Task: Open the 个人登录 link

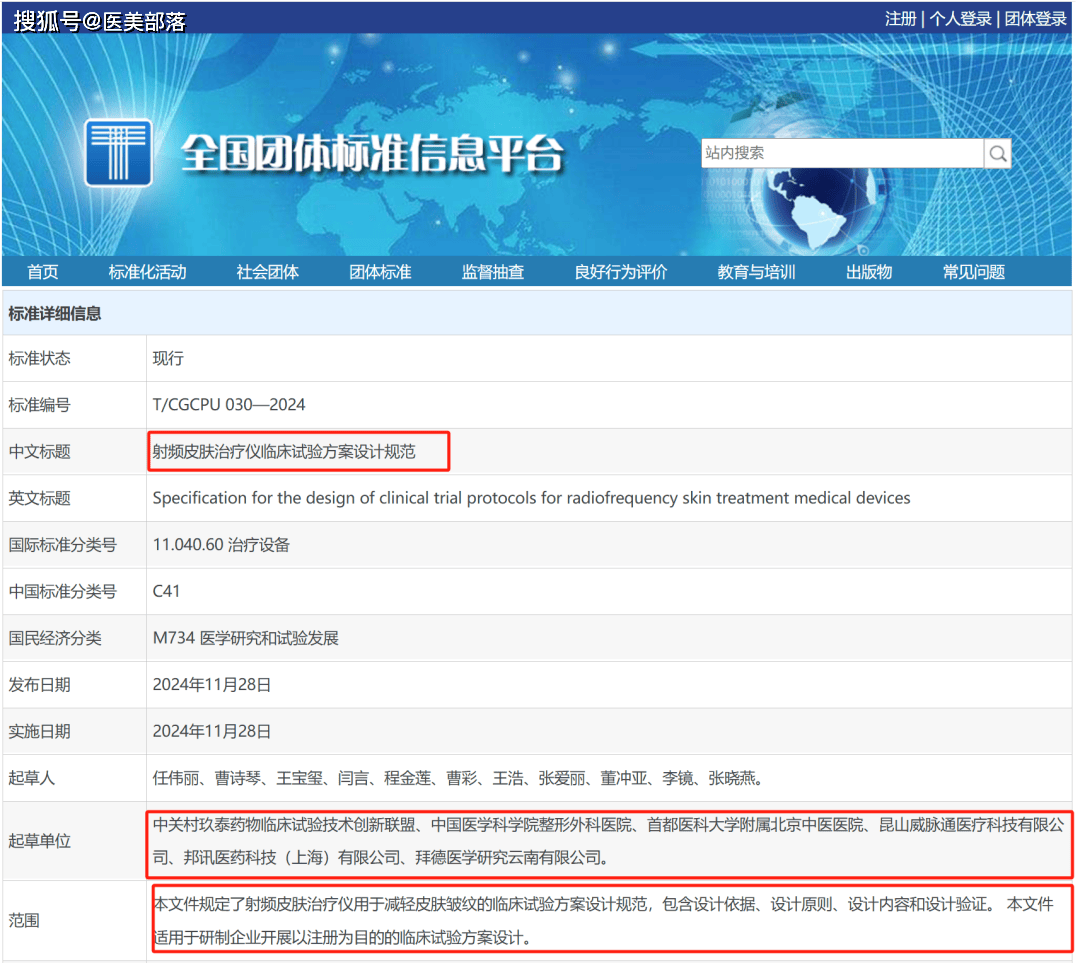Action: (x=960, y=19)
